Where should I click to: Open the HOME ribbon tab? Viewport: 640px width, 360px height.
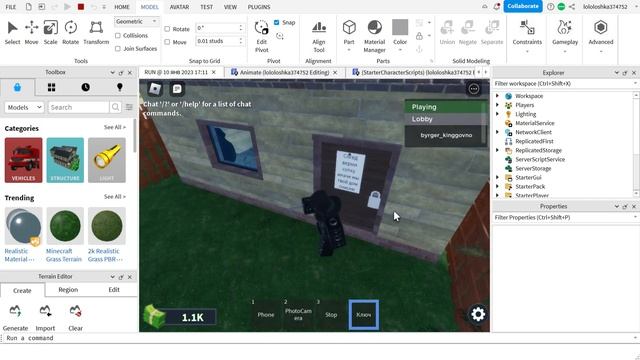point(122,7)
